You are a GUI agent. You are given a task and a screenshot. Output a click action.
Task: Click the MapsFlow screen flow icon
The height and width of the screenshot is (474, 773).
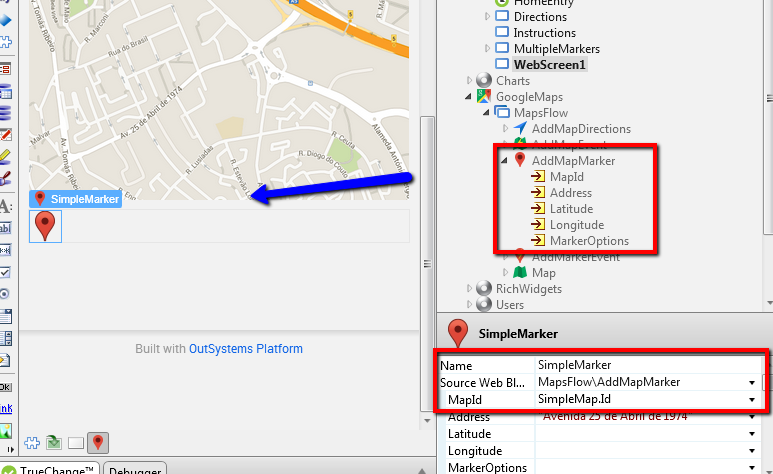[502, 113]
